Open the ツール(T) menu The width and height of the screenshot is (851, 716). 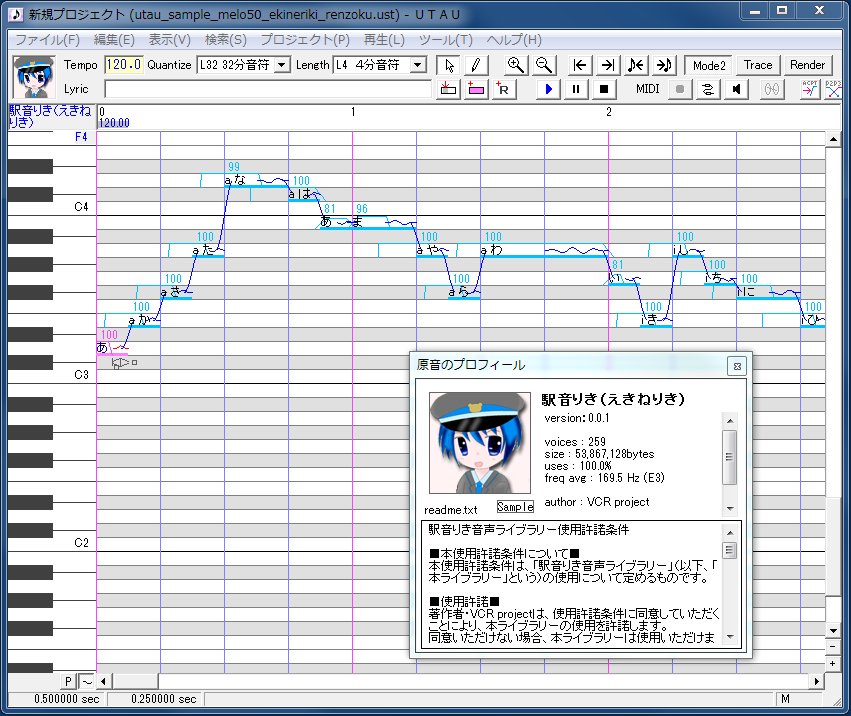[x=446, y=40]
